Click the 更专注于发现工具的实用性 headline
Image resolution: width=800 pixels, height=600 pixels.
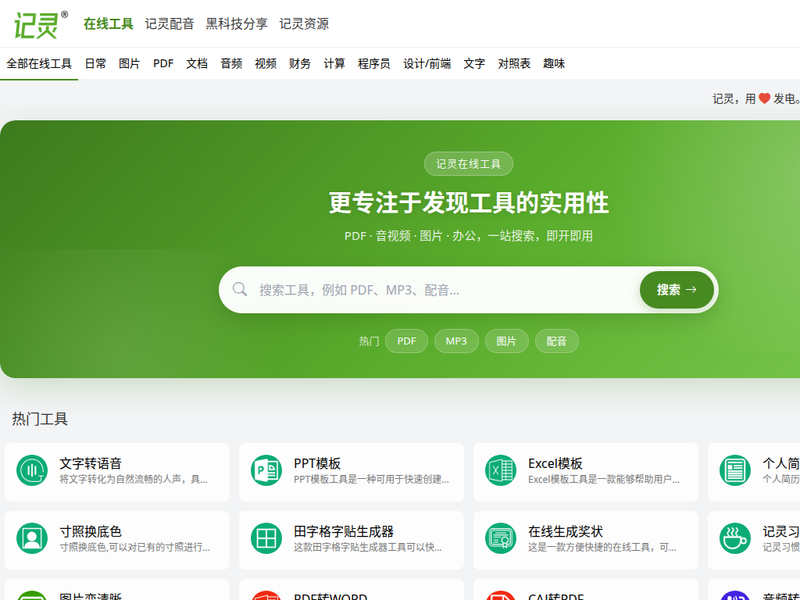(468, 203)
